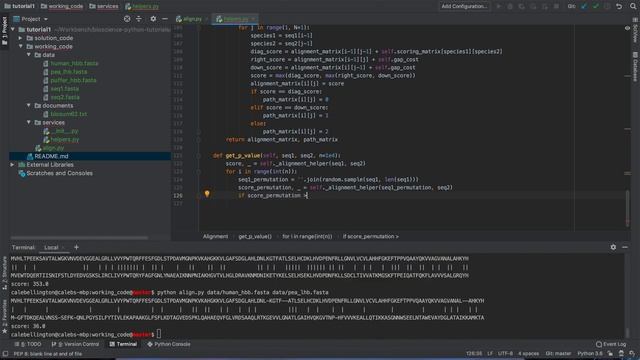
Task: Select seq2.fasta file
Action: point(65,97)
